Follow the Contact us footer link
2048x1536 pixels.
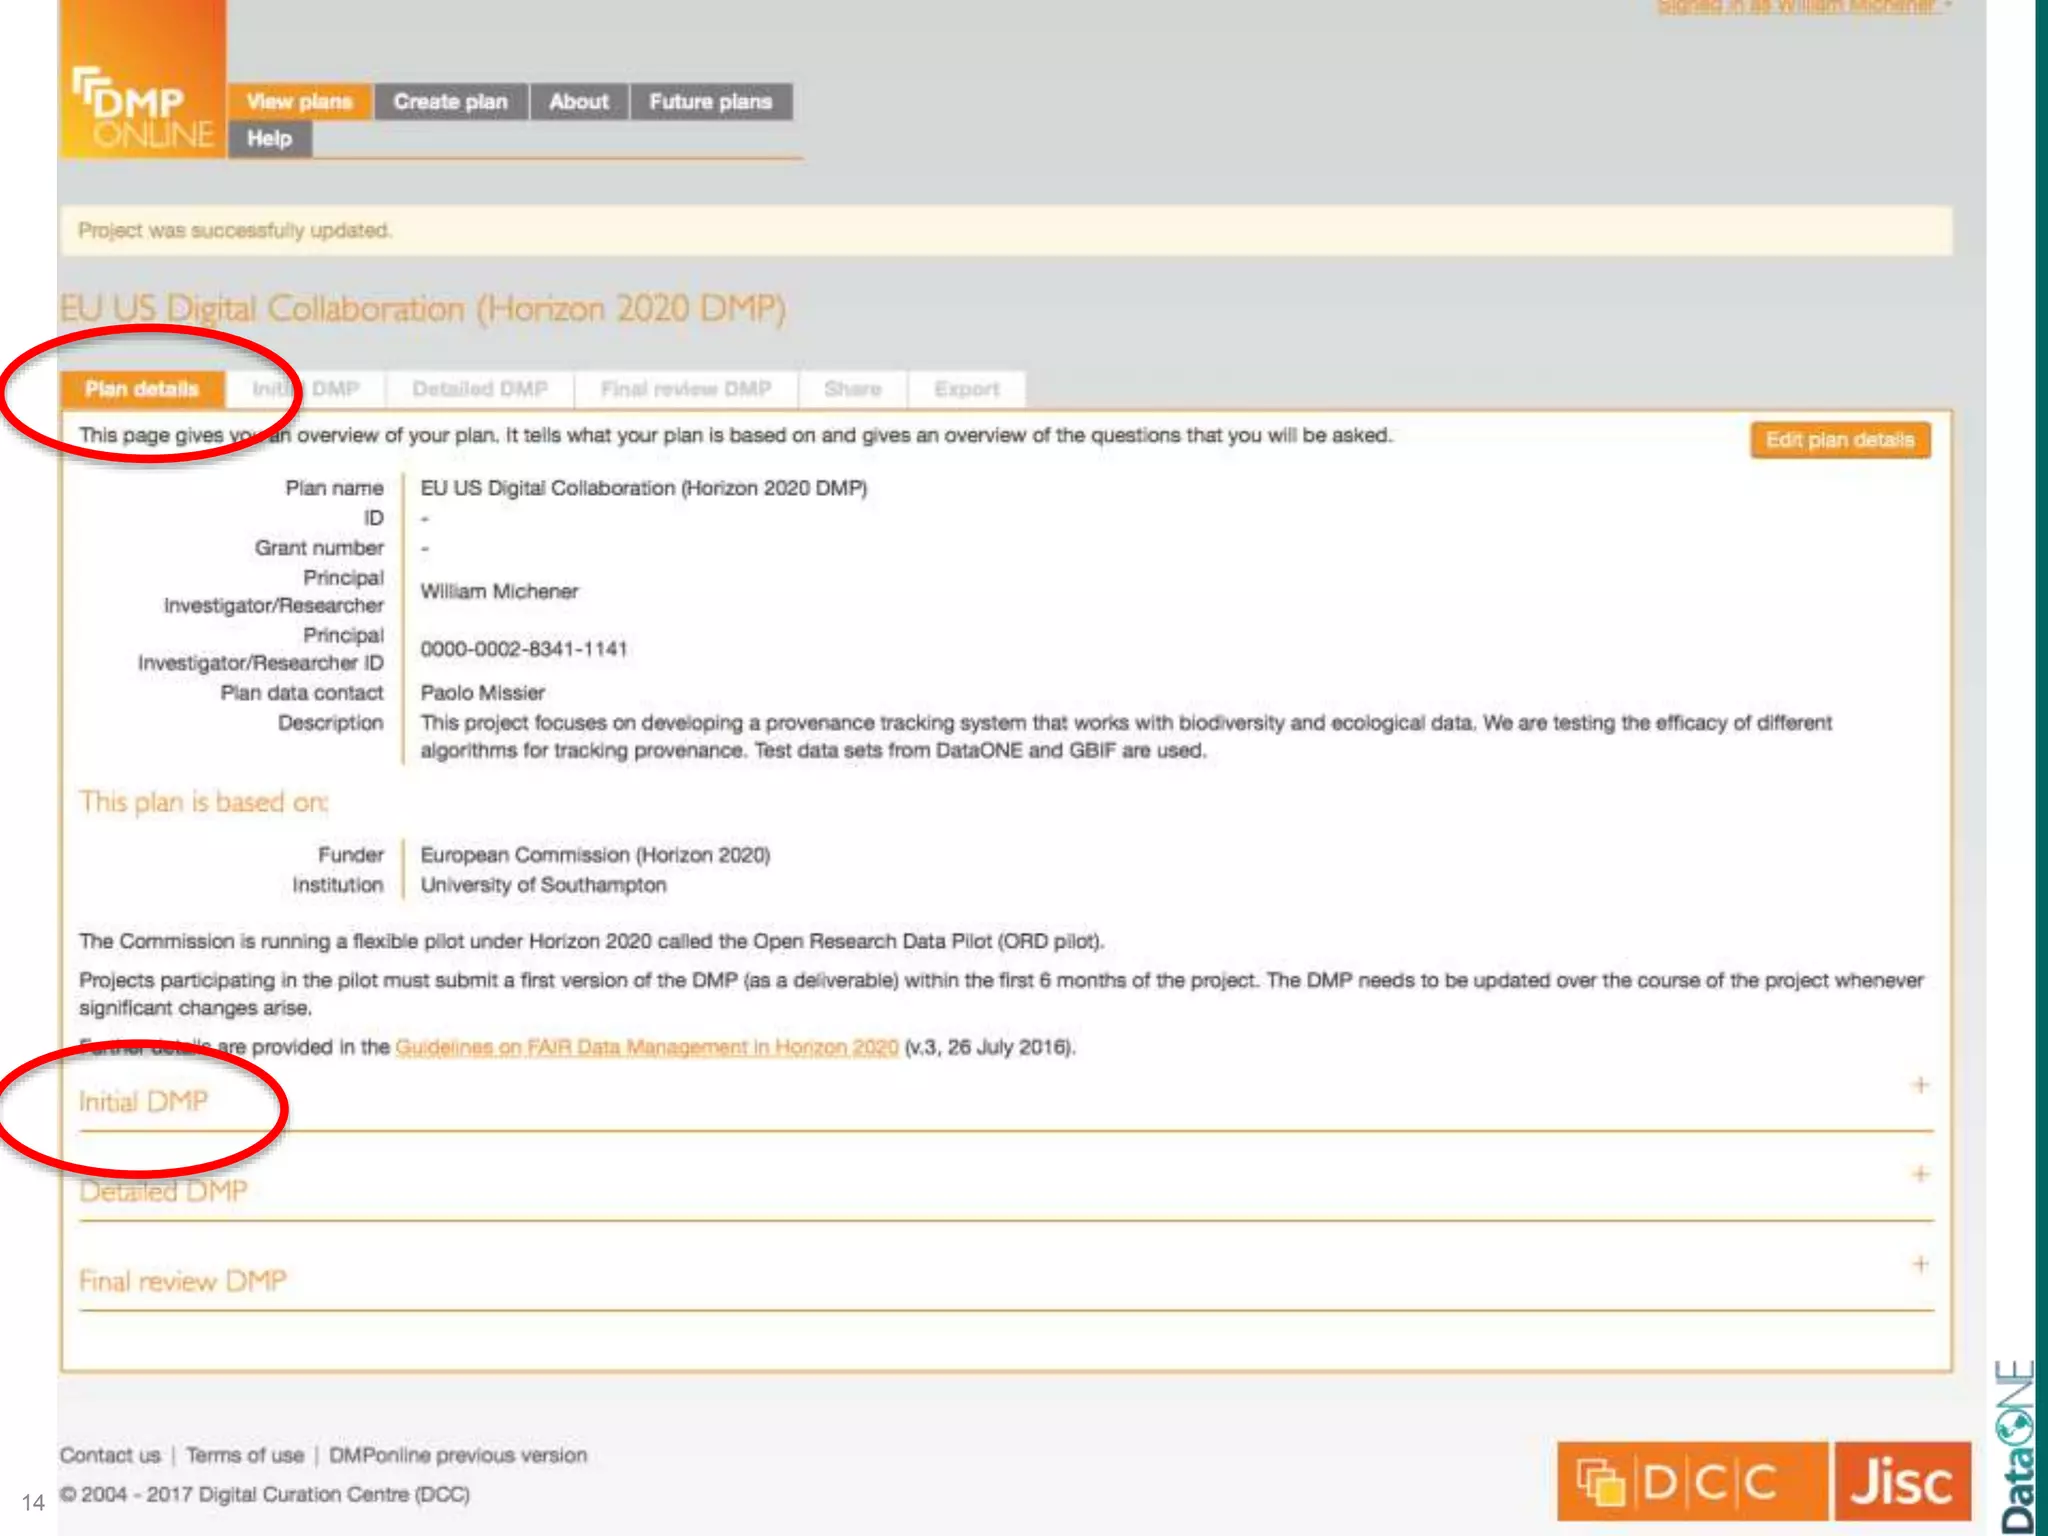point(110,1455)
